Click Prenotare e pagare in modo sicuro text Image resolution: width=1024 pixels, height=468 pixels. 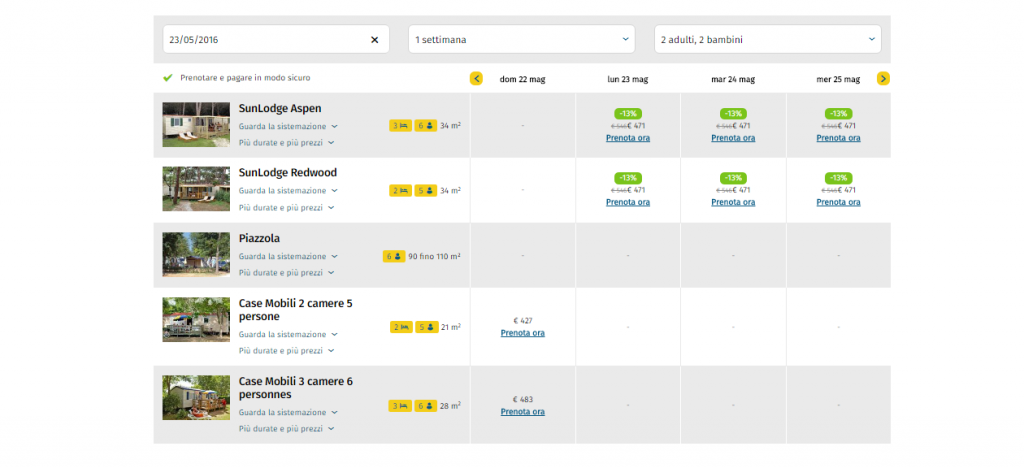[x=246, y=78]
